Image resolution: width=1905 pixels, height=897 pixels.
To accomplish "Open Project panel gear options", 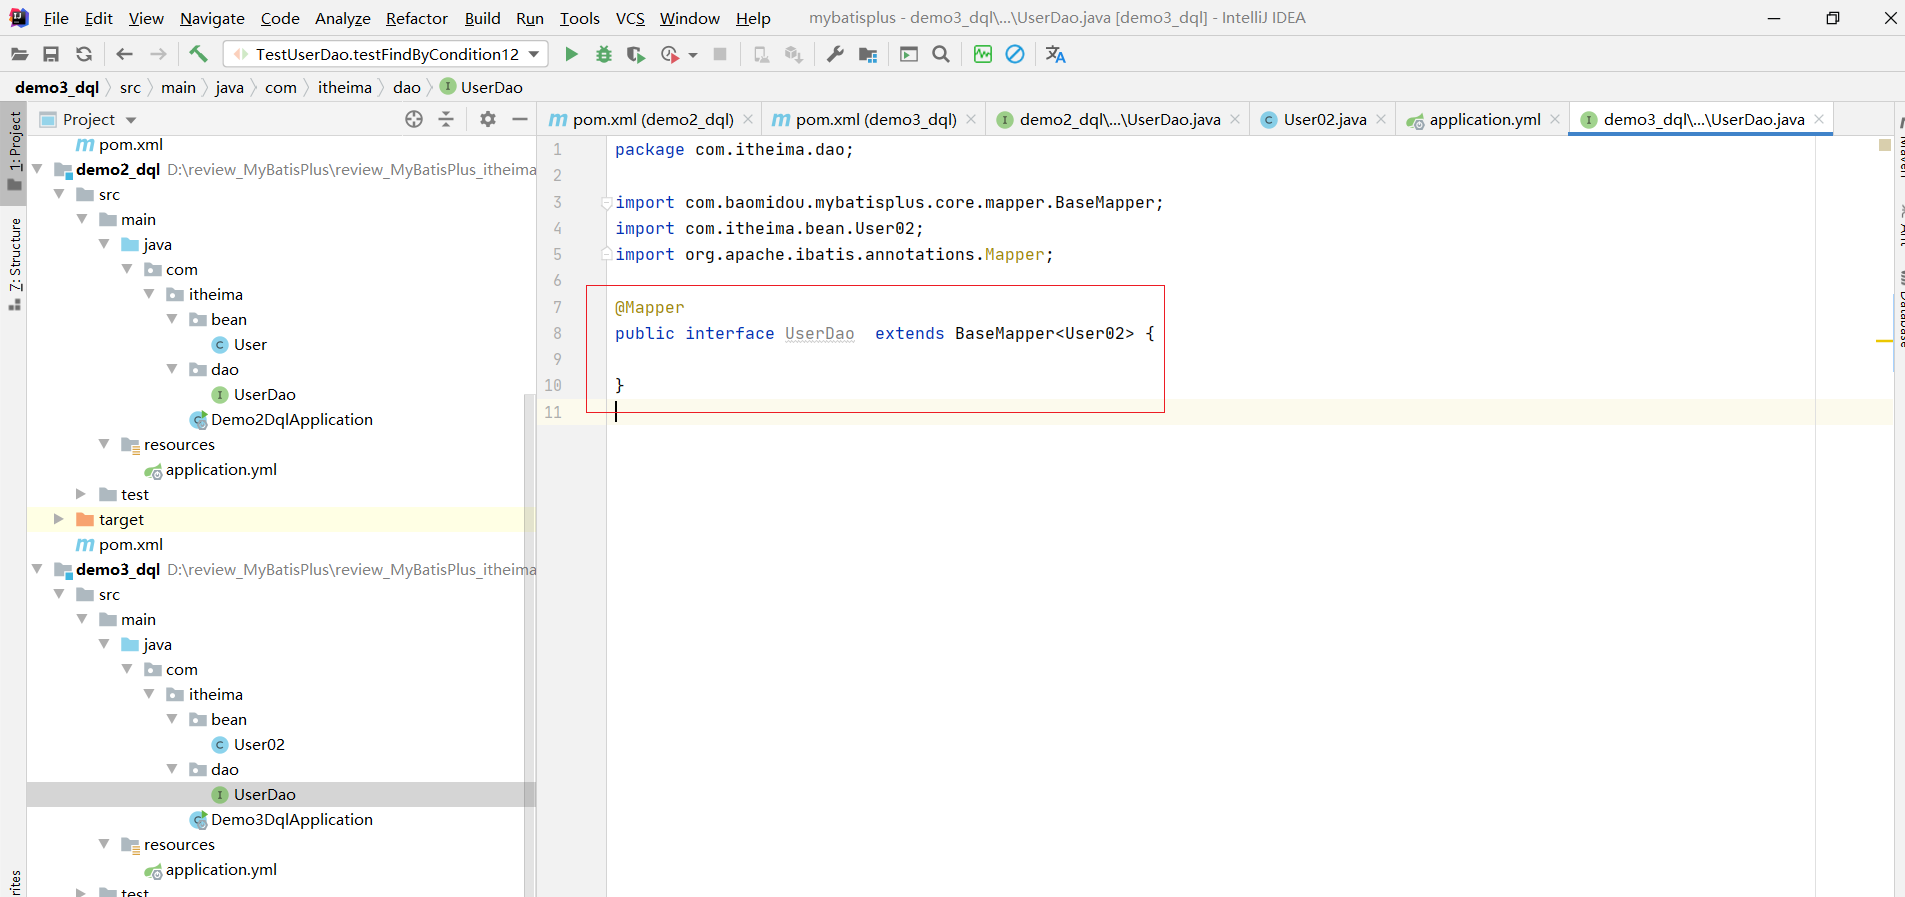I will click(487, 119).
